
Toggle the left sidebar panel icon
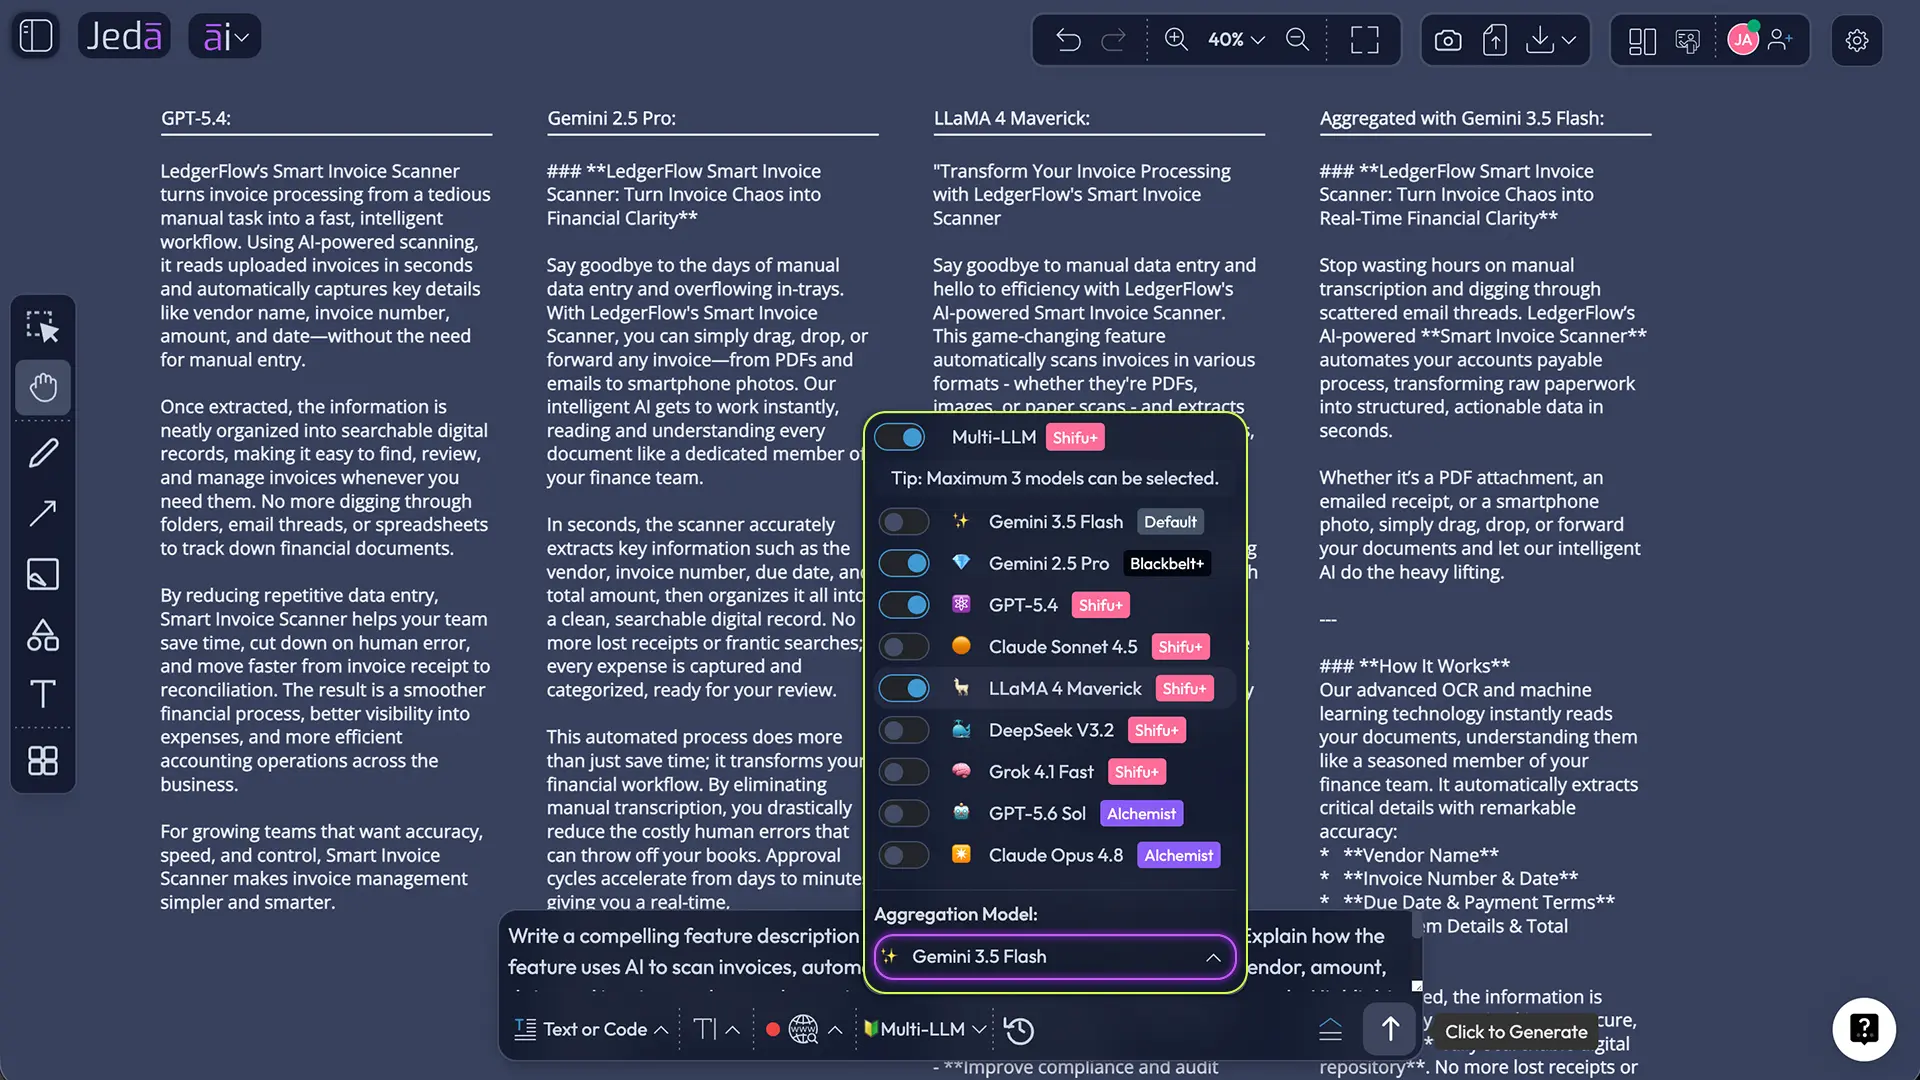(36, 36)
